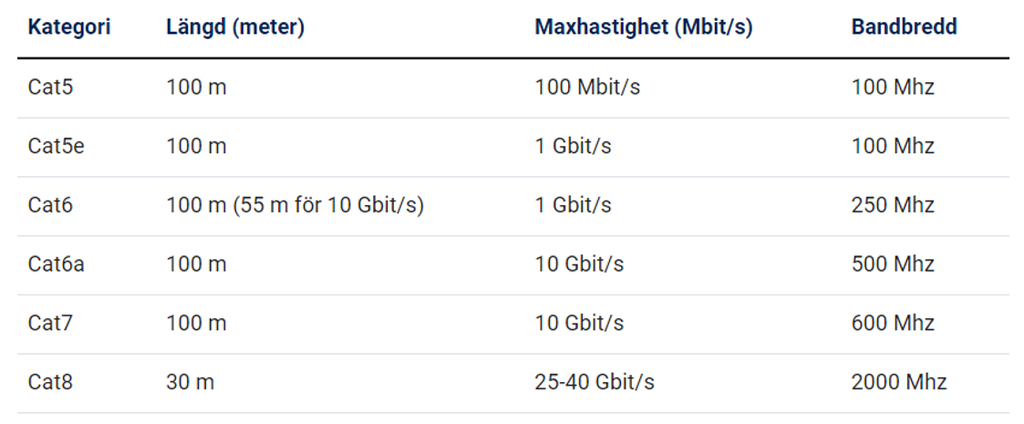Select the Cat5e category cell
1024x424 pixels.
point(56,146)
